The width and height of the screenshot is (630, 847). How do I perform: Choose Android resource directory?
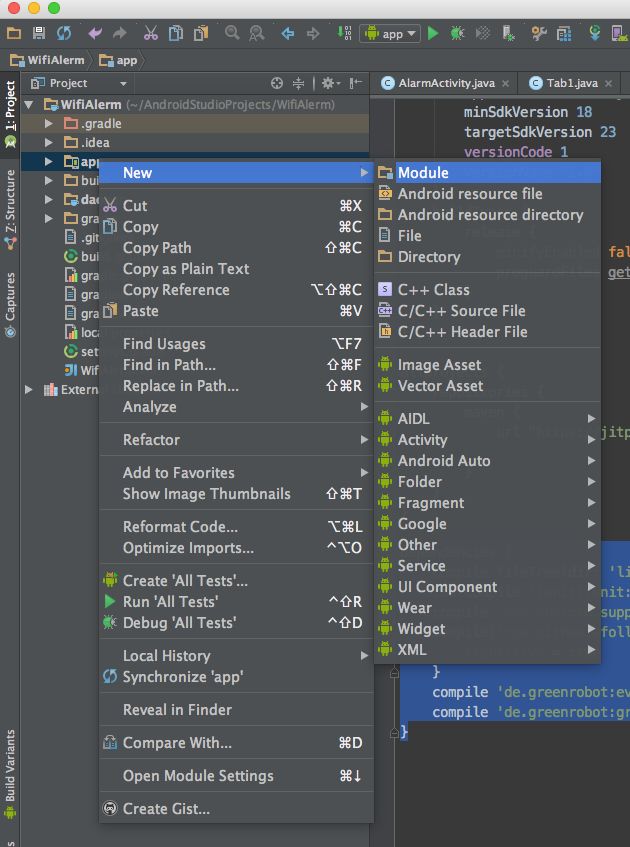click(487, 215)
